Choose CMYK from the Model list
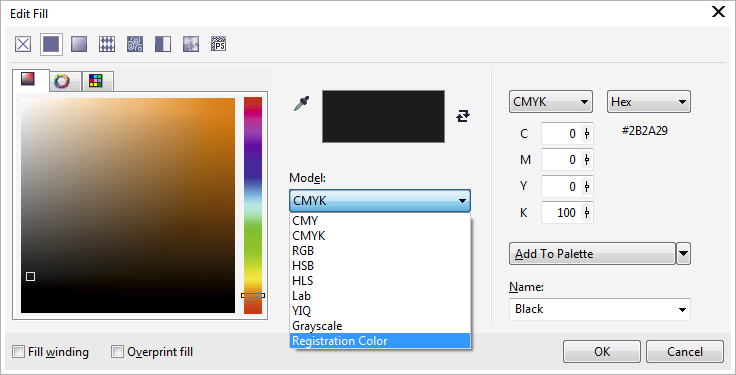The height and width of the screenshot is (375, 736). tap(380, 236)
